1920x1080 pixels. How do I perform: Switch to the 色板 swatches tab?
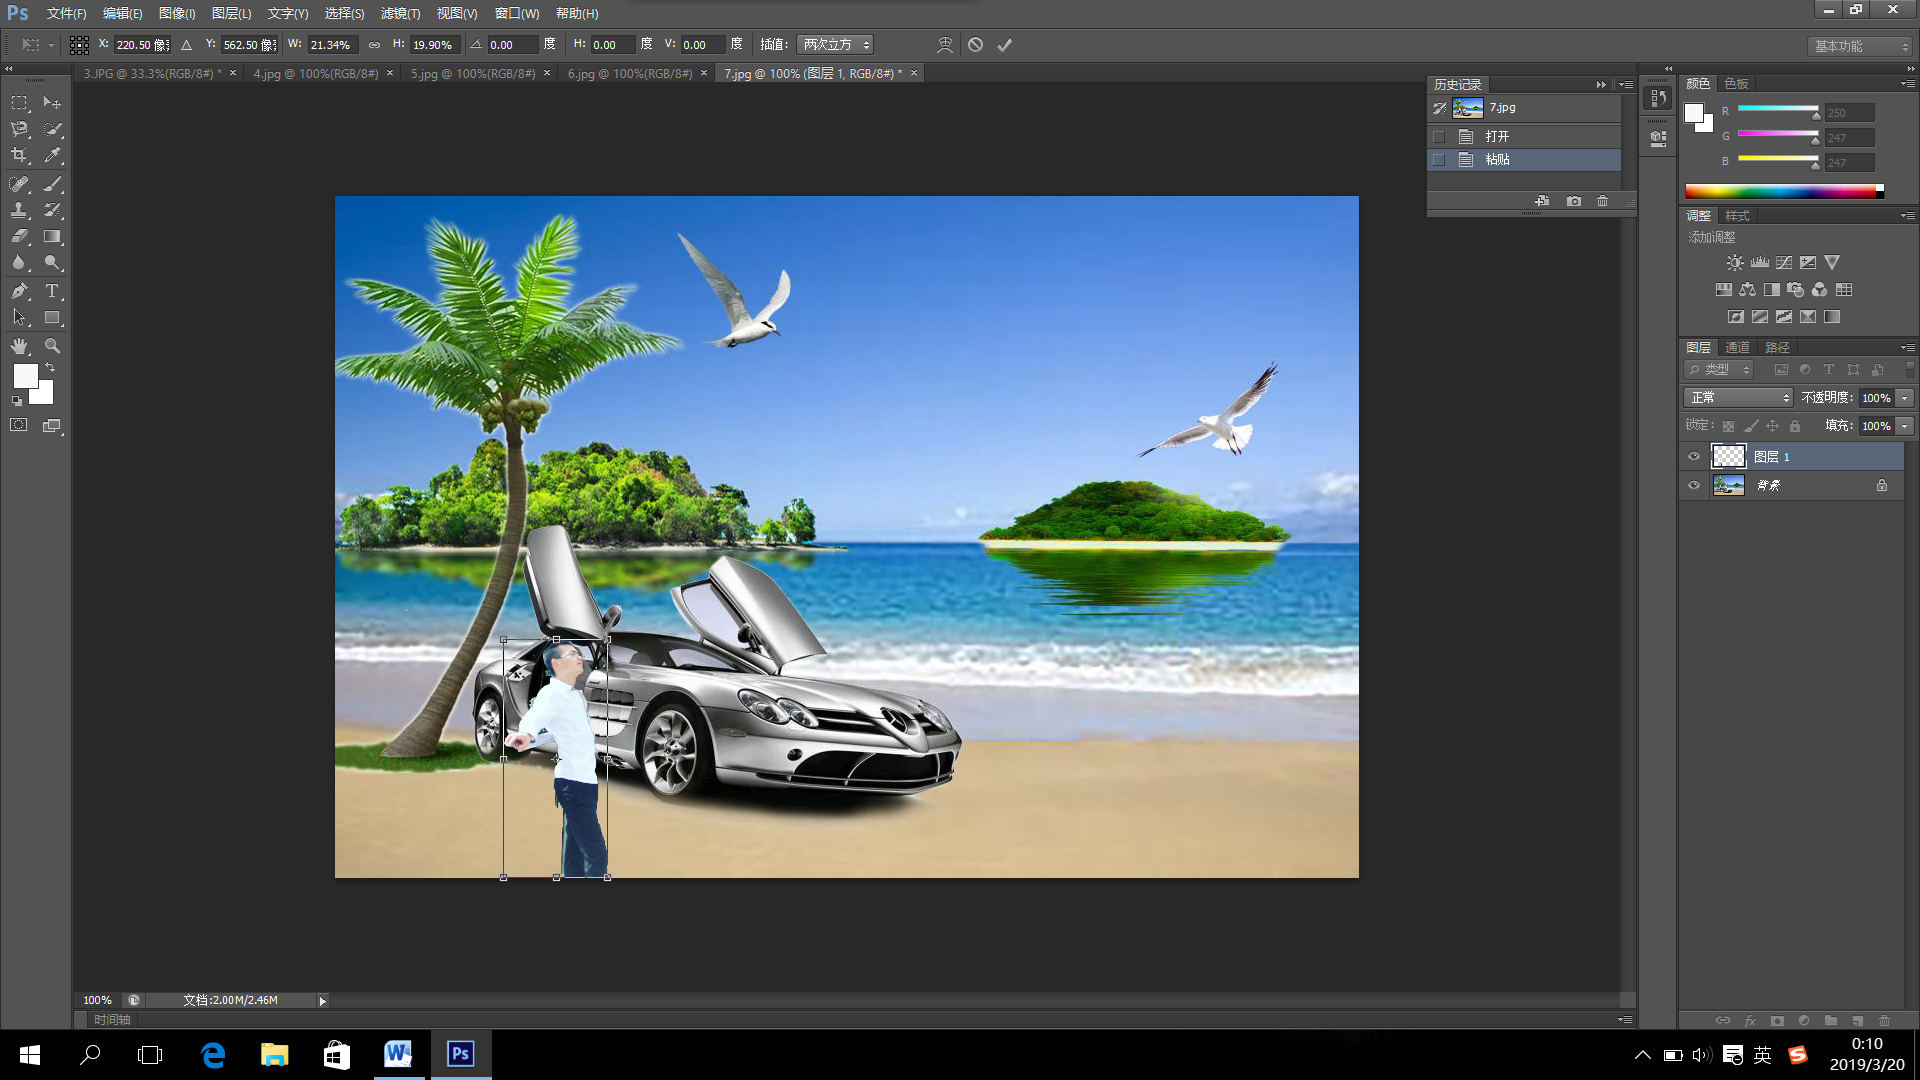tap(1737, 84)
